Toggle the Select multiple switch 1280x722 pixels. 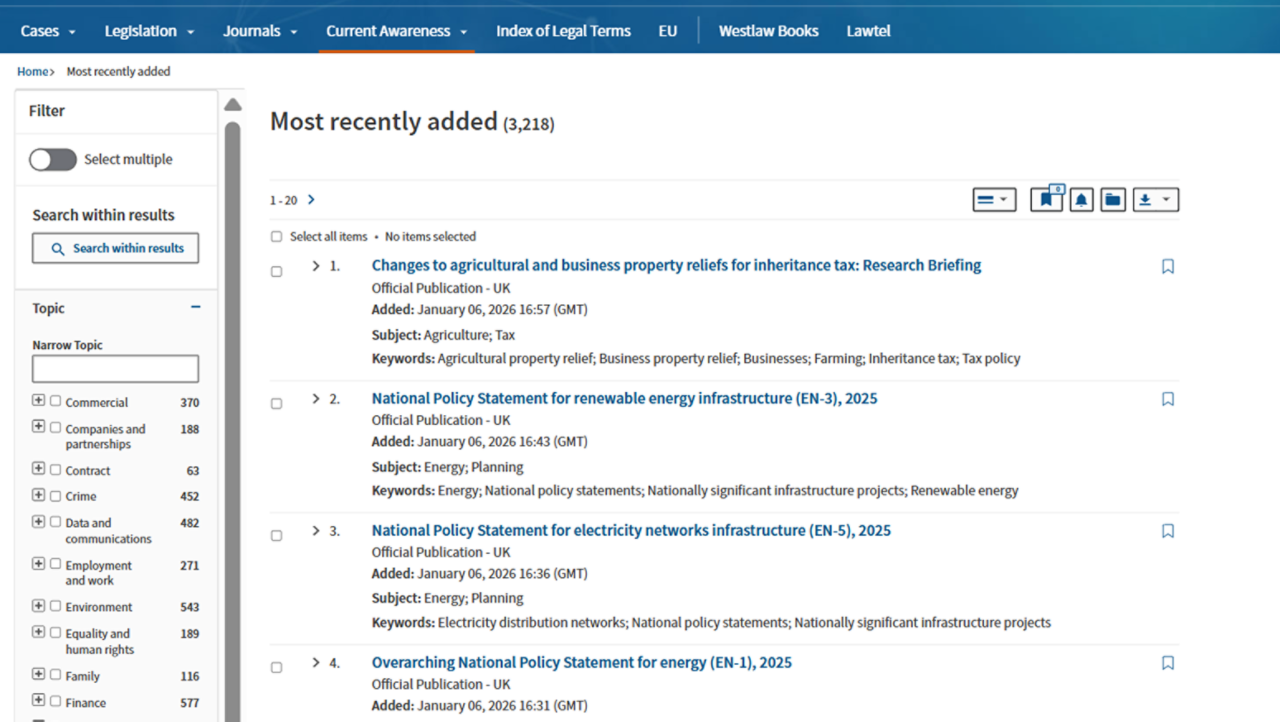pyautogui.click(x=53, y=160)
